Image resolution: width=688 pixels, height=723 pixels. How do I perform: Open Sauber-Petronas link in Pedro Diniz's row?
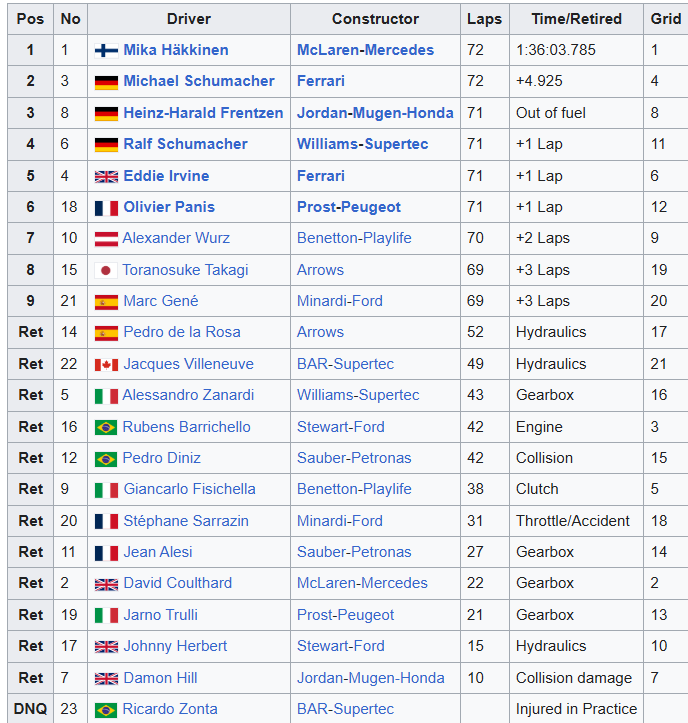(354, 458)
